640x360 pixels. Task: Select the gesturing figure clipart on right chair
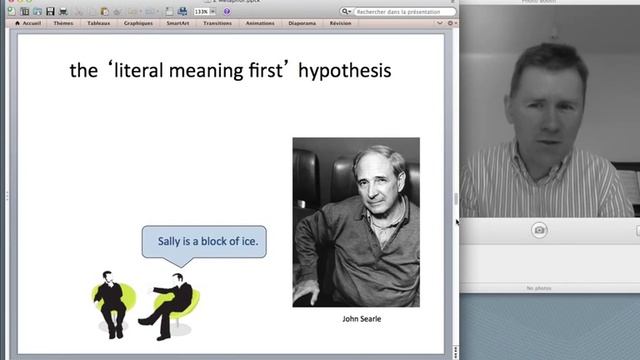point(169,306)
